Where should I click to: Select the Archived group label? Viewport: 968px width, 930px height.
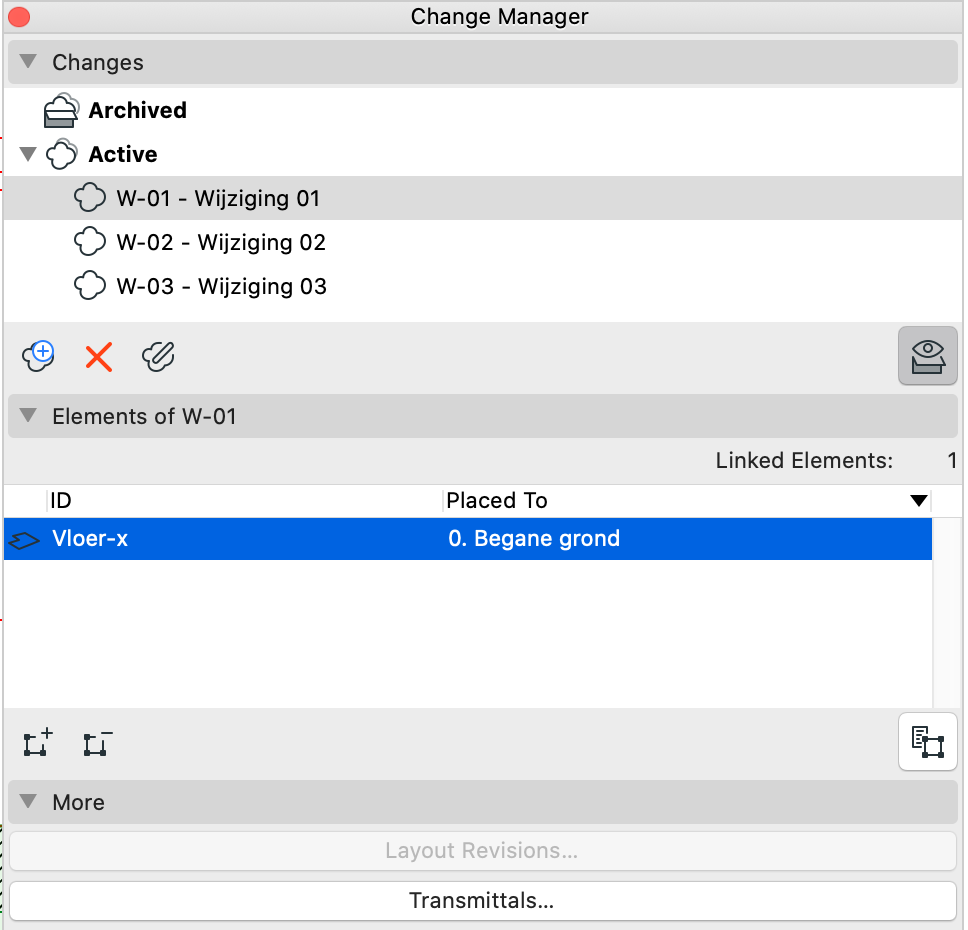click(137, 110)
